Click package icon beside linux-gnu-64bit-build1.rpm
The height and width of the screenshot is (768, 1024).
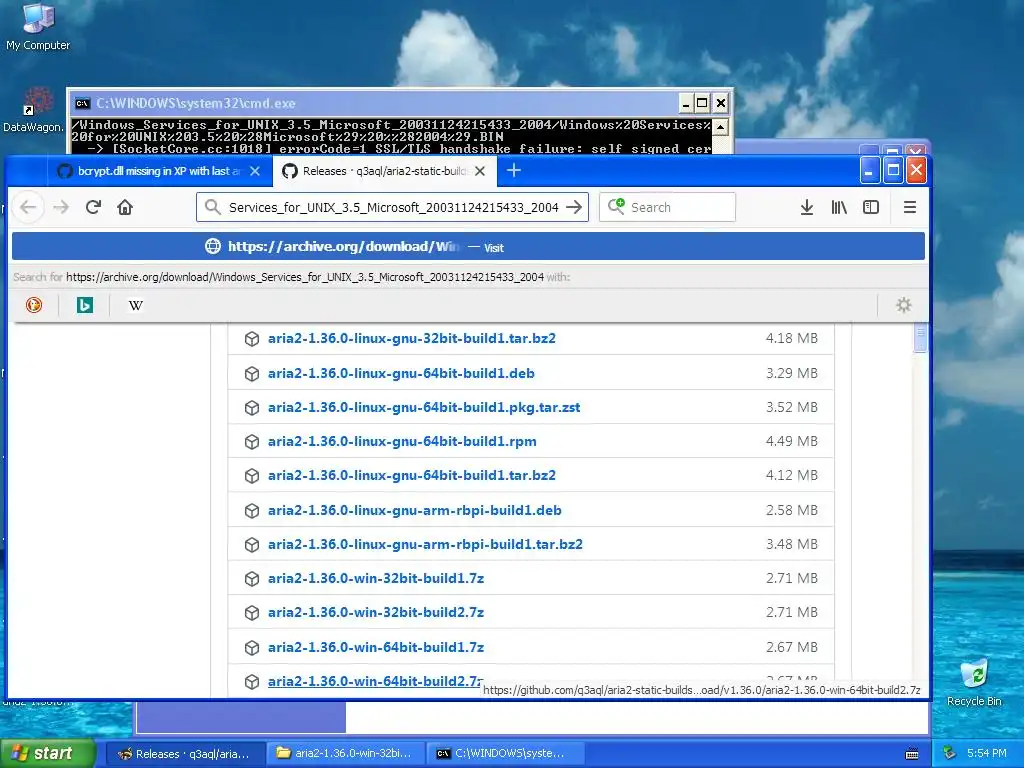click(x=252, y=441)
